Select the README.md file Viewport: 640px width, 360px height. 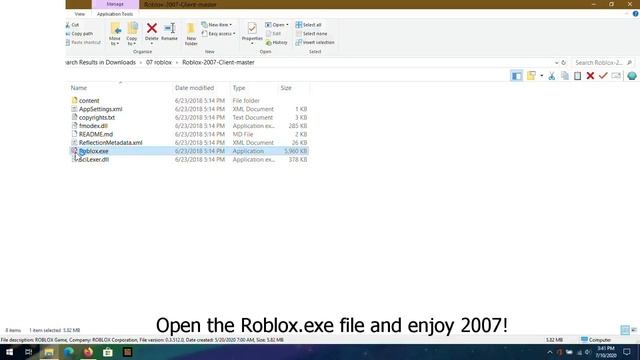[96, 134]
